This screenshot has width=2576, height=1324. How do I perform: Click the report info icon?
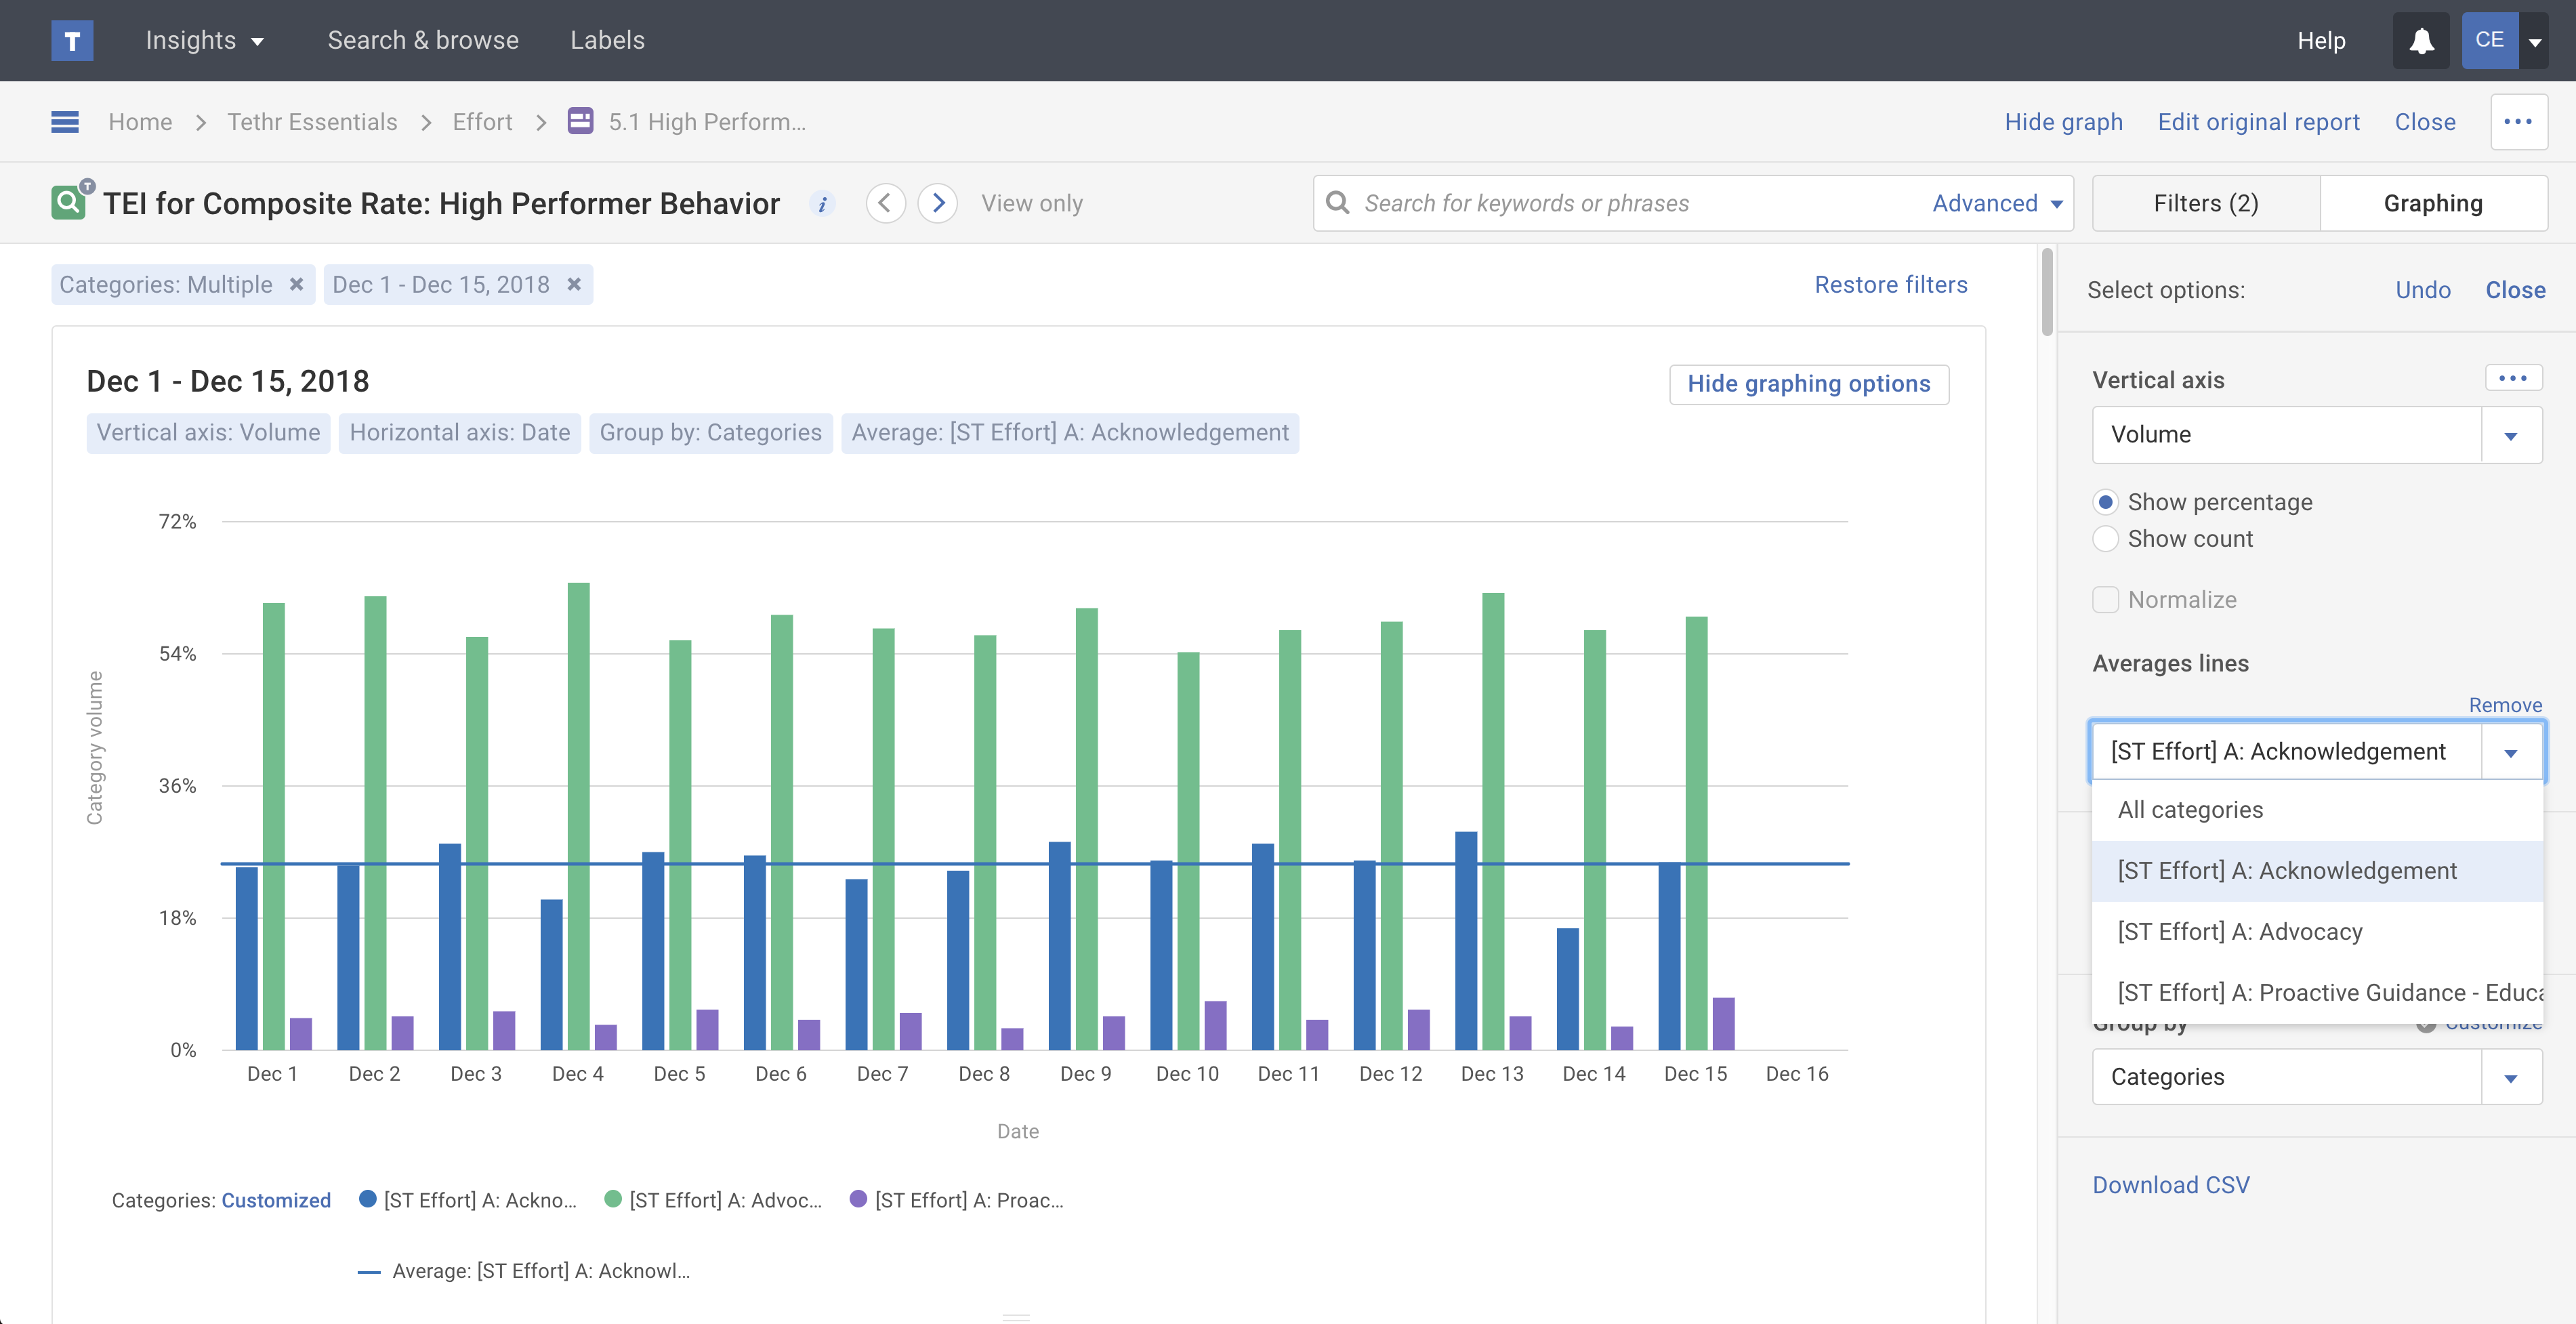[x=822, y=204]
